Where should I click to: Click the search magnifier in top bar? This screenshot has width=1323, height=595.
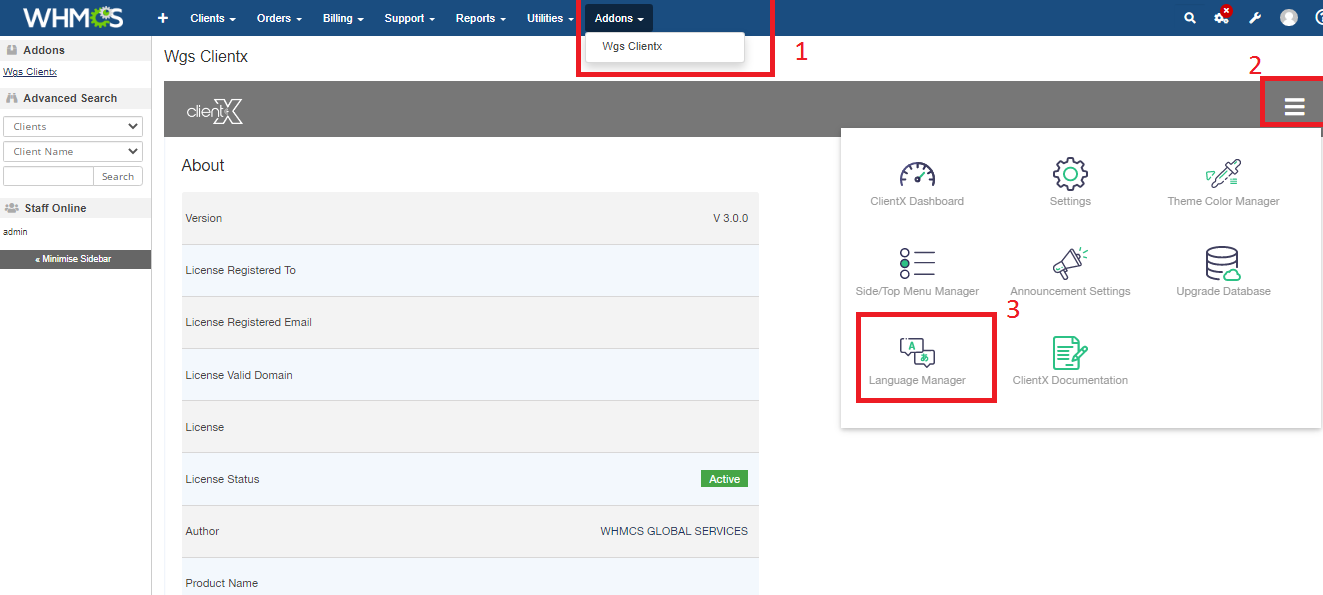click(x=1189, y=18)
